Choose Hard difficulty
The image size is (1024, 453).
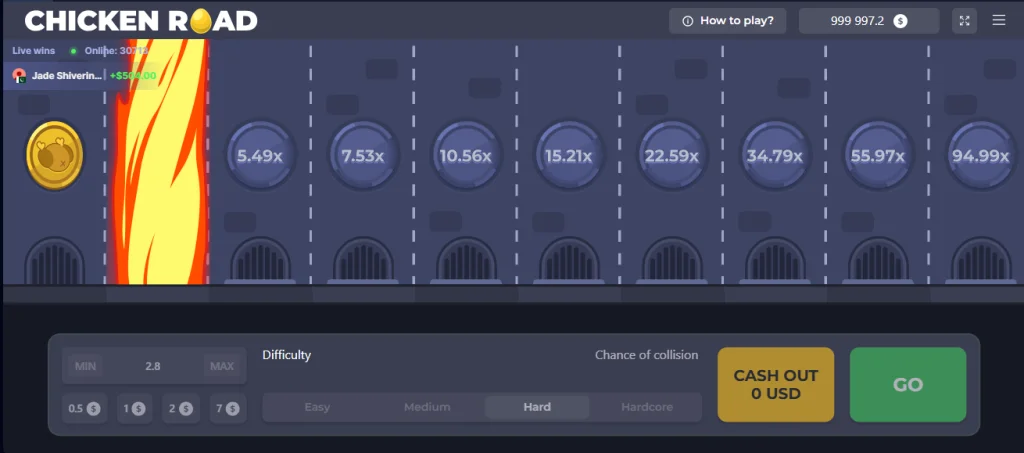pos(537,407)
